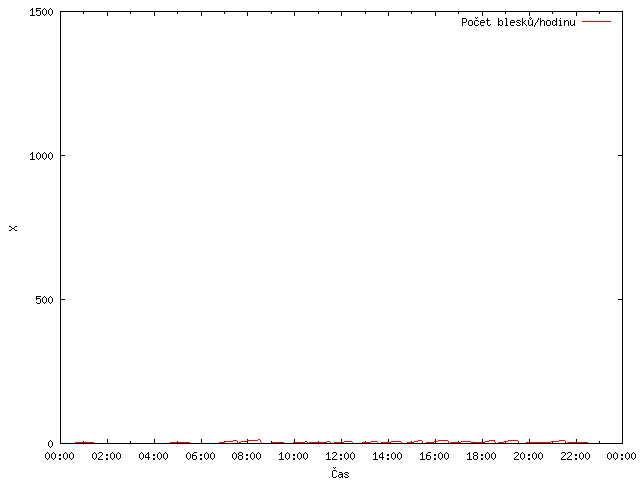Click the x-axis title "Čas"
The height and width of the screenshot is (480, 640).
[x=340, y=473]
